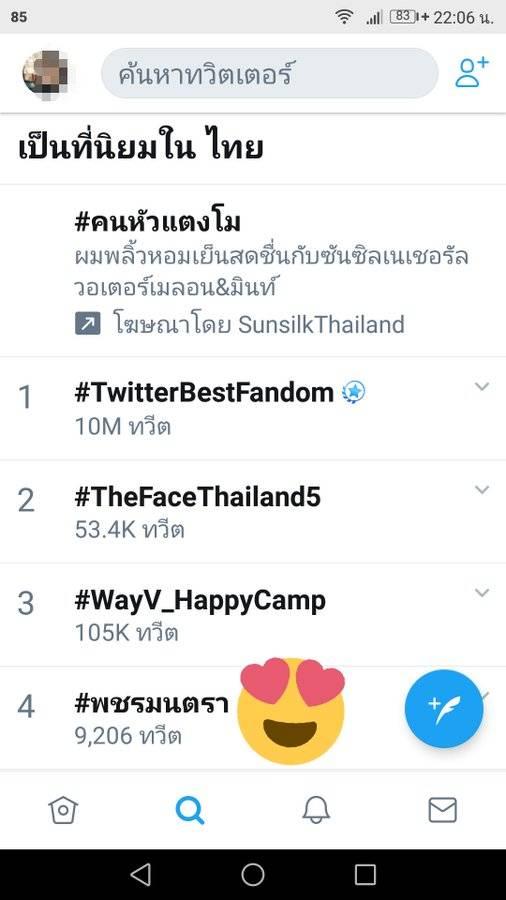Expand options chevron for #TheFaceThailand5
Viewport: 506px width, 900px height.
click(x=482, y=489)
